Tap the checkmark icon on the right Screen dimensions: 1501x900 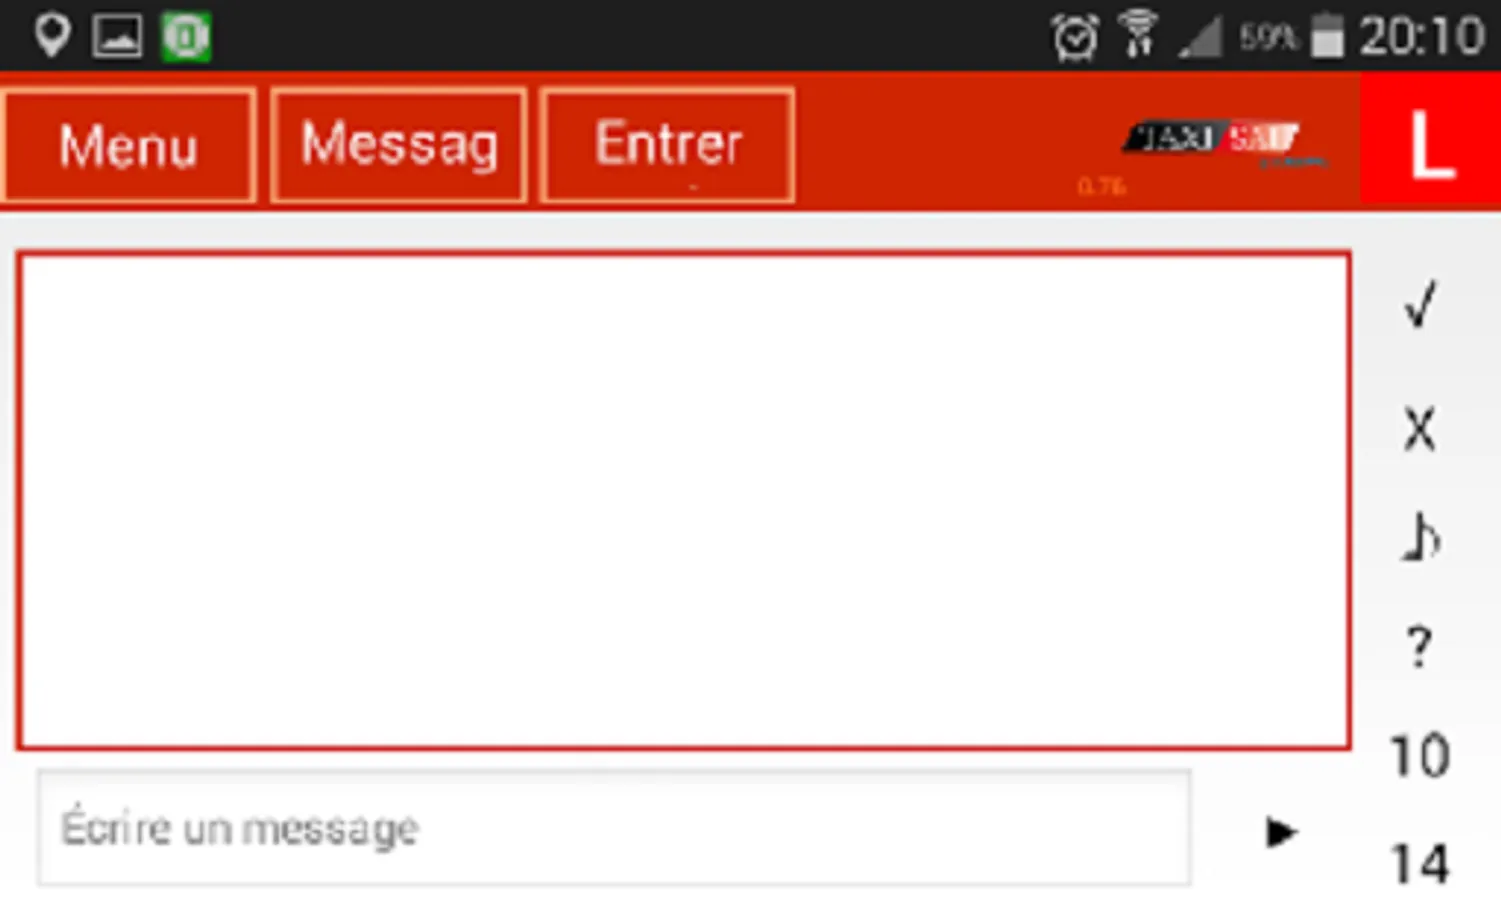click(x=1420, y=304)
